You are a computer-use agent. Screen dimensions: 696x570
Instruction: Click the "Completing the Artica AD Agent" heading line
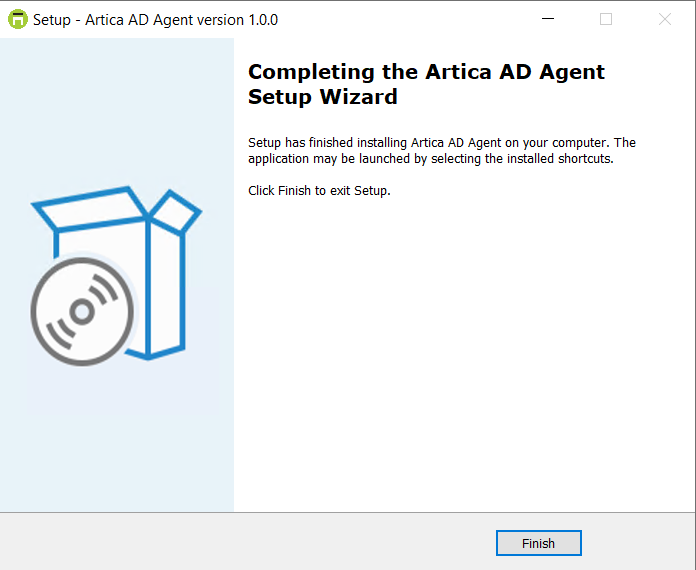pyautogui.click(x=426, y=72)
